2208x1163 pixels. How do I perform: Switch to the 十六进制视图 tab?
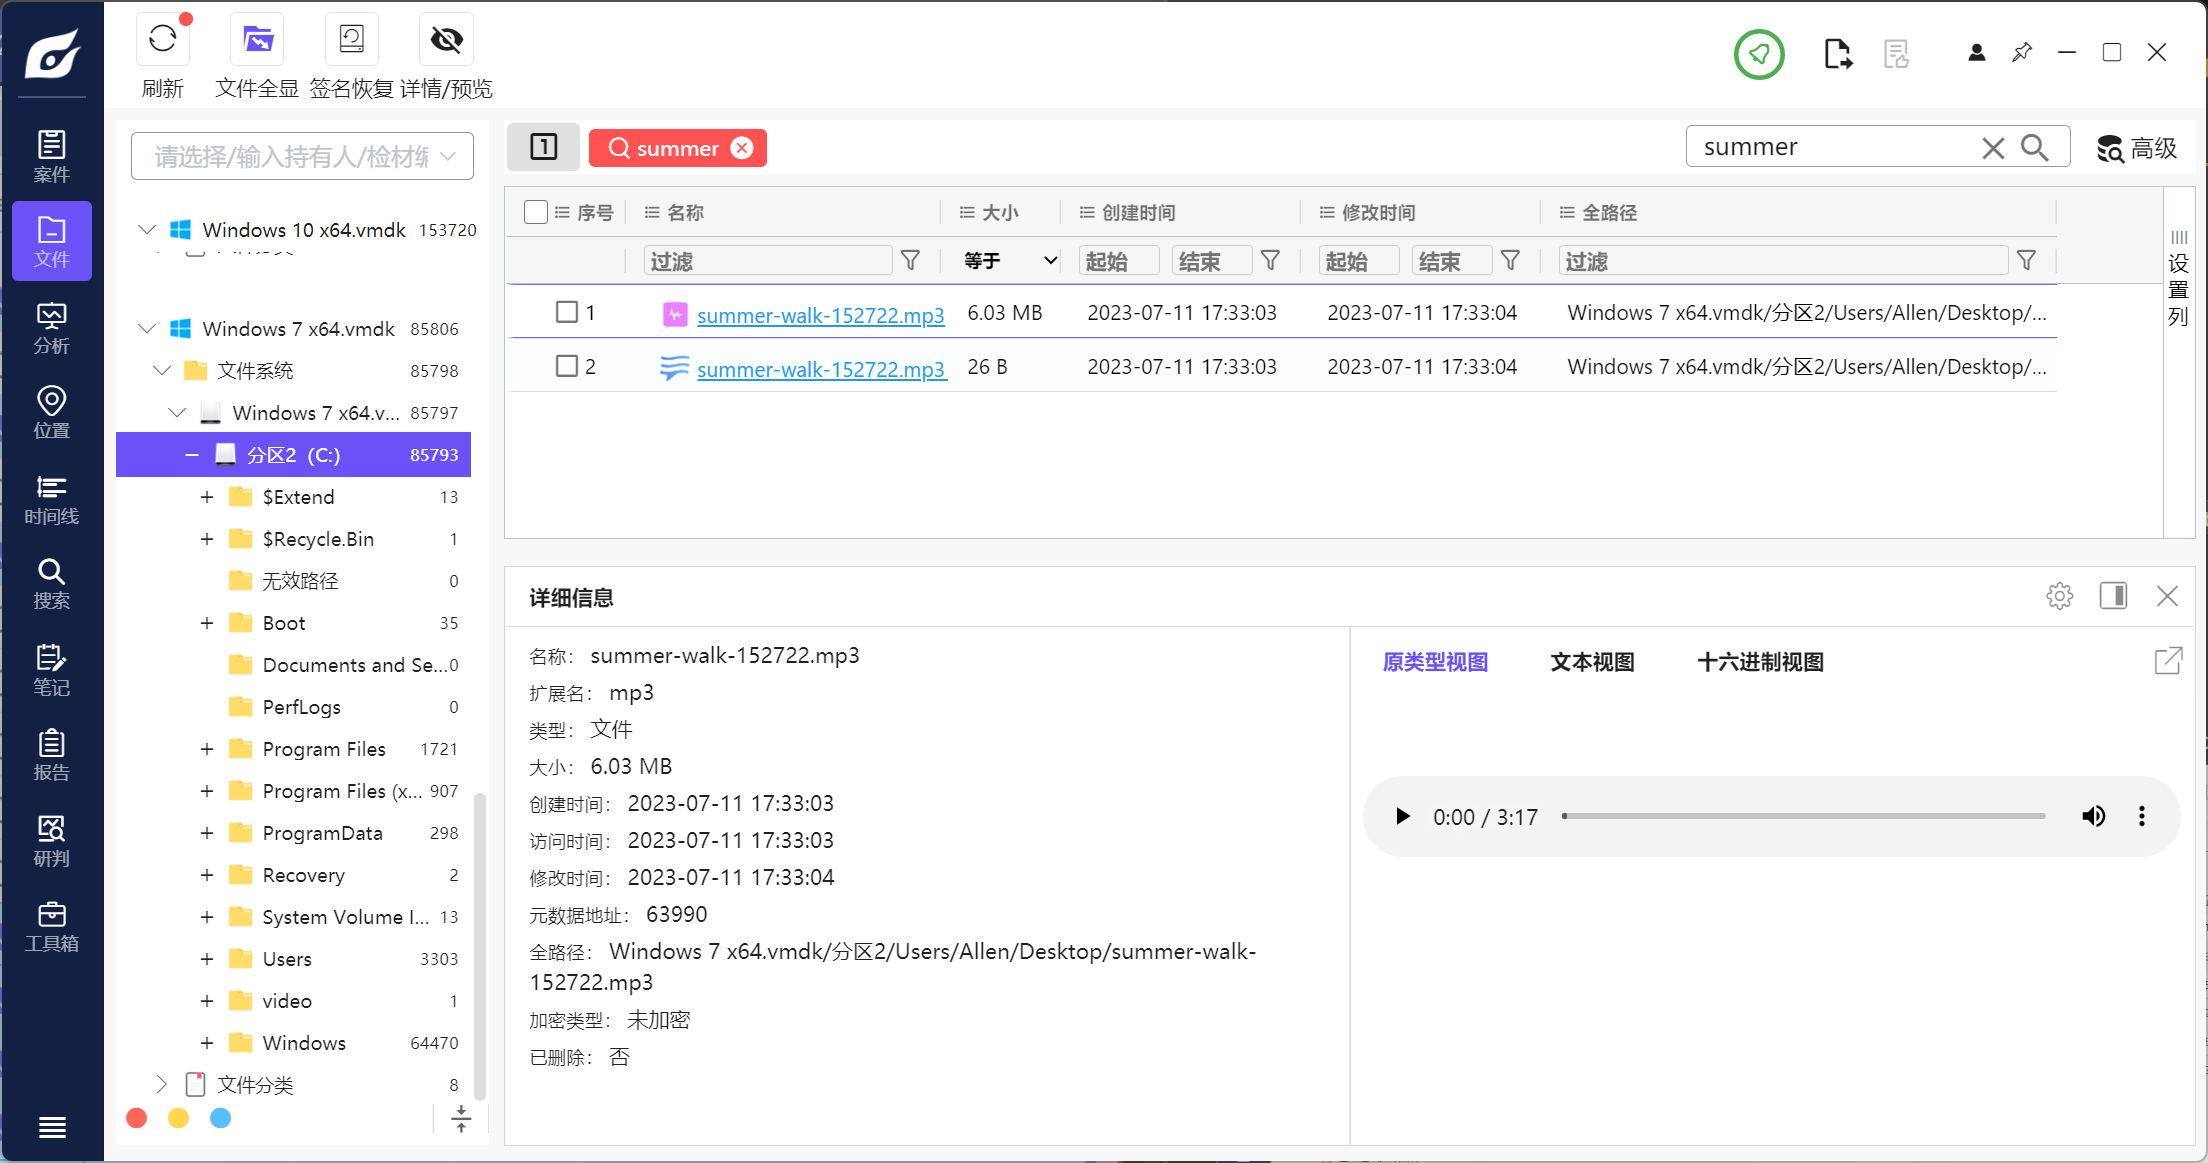[1760, 662]
